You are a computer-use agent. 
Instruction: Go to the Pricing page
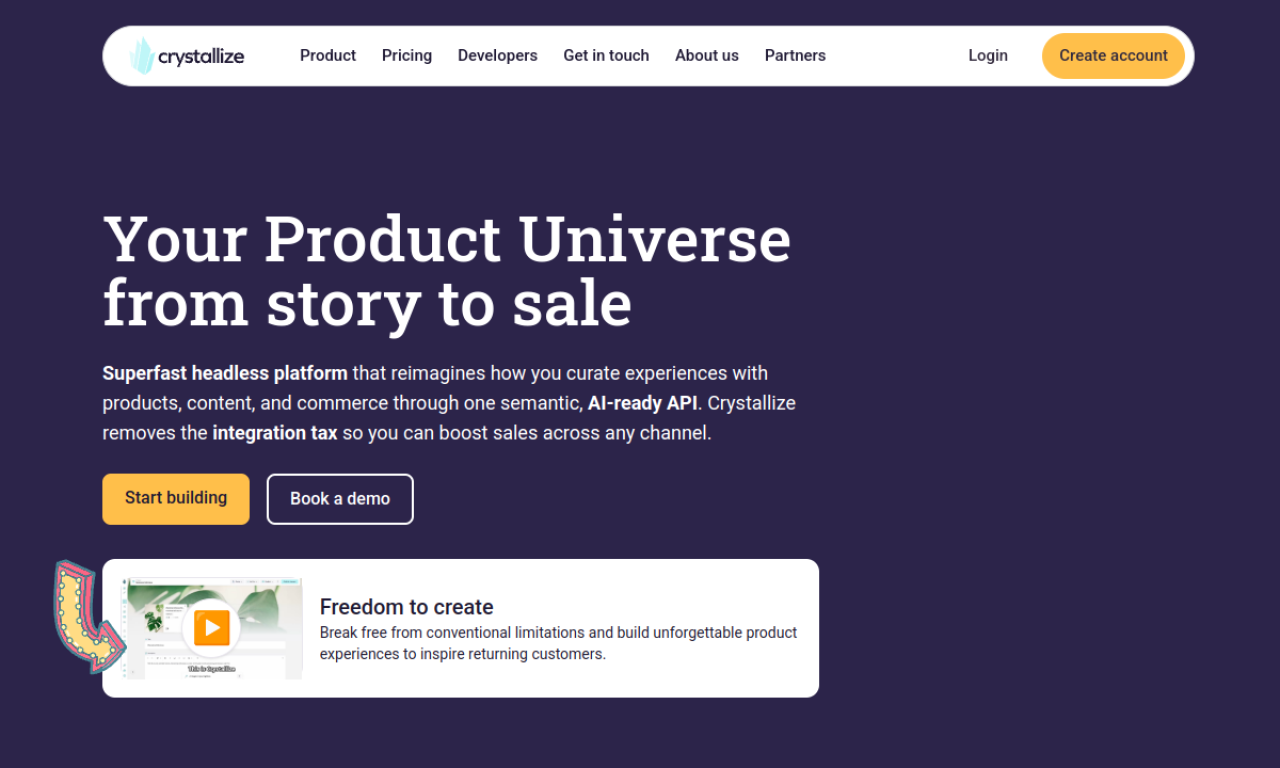coord(407,56)
